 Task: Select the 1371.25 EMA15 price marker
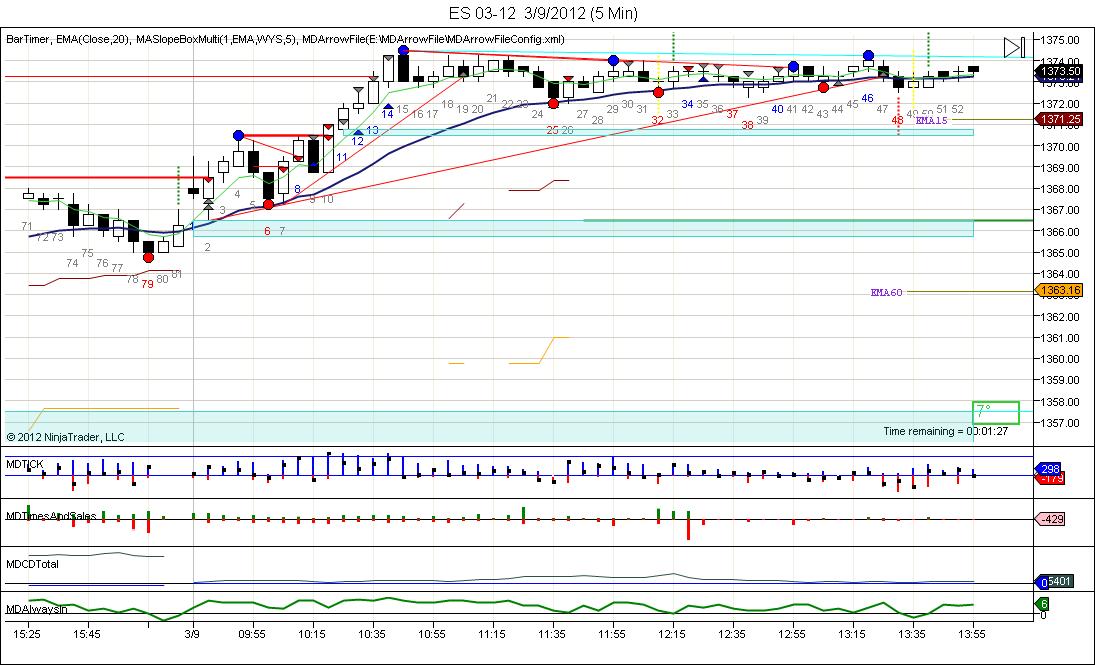[x=1058, y=120]
